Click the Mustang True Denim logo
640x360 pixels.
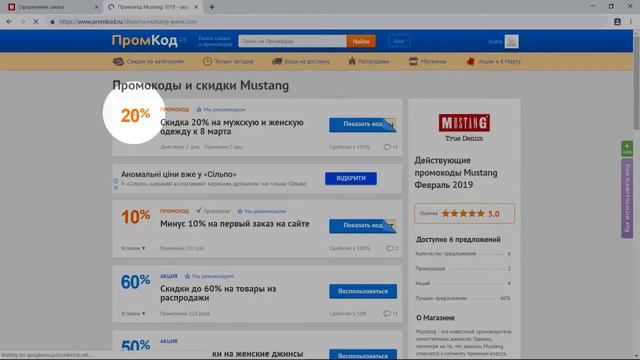[x=464, y=128]
